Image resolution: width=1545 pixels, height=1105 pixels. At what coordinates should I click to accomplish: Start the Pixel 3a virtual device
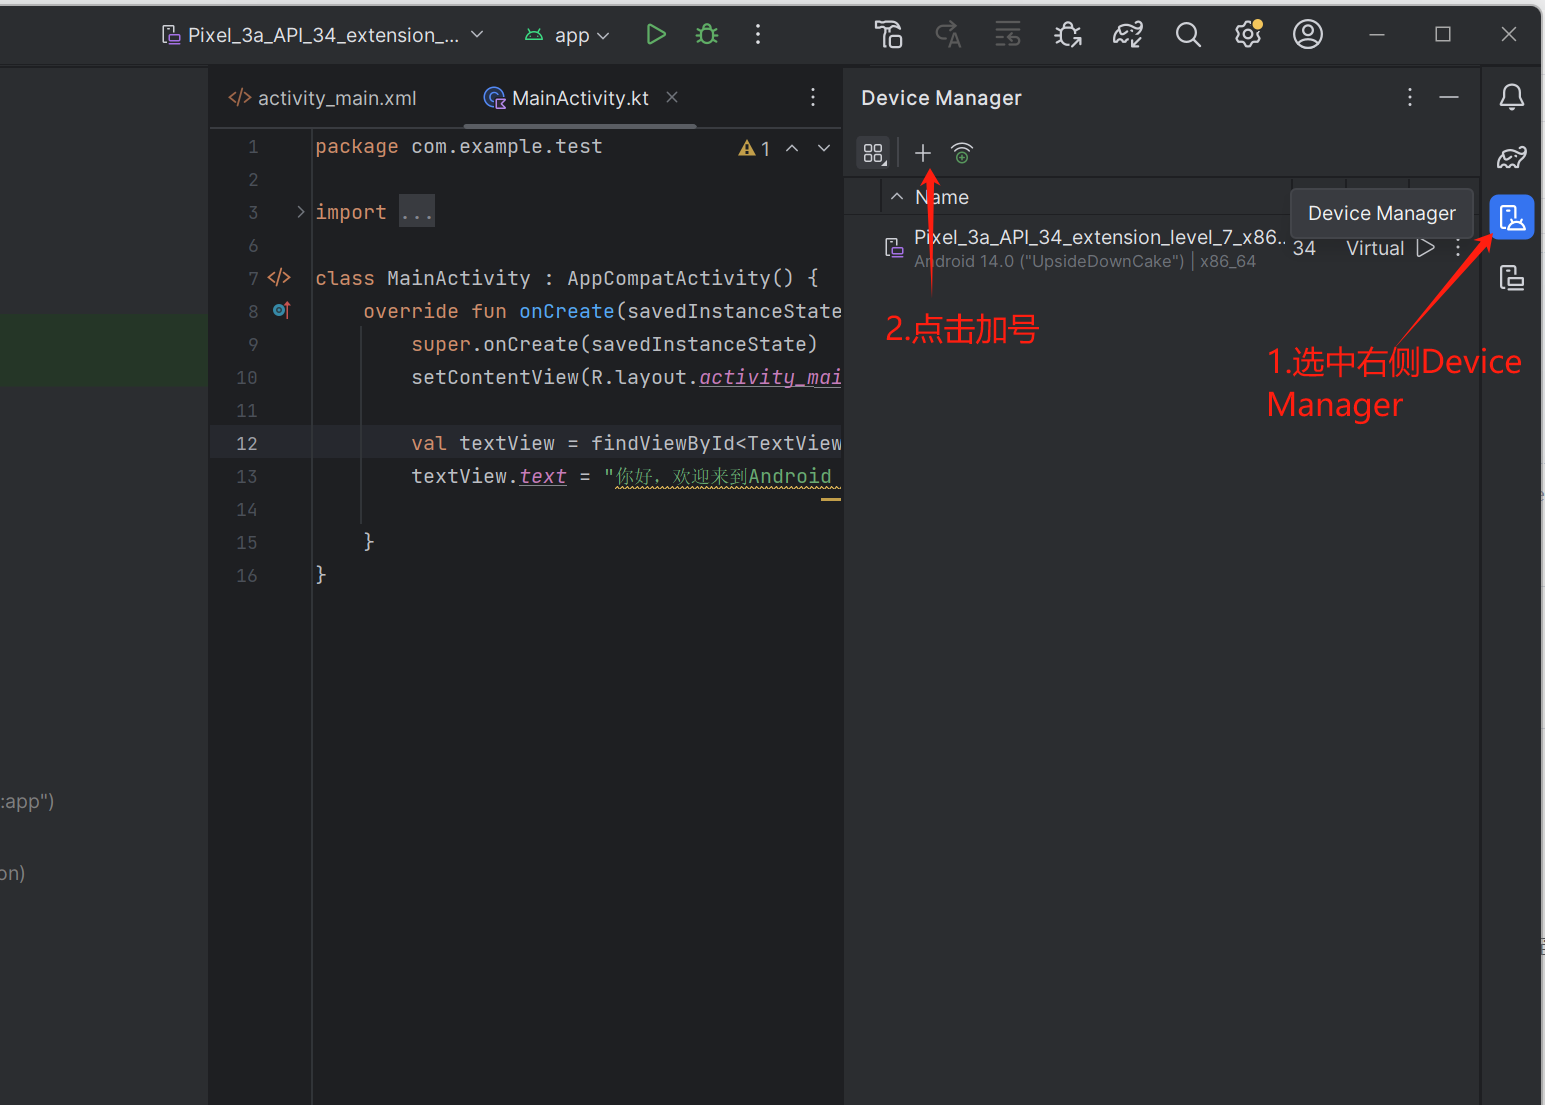[x=1425, y=248]
